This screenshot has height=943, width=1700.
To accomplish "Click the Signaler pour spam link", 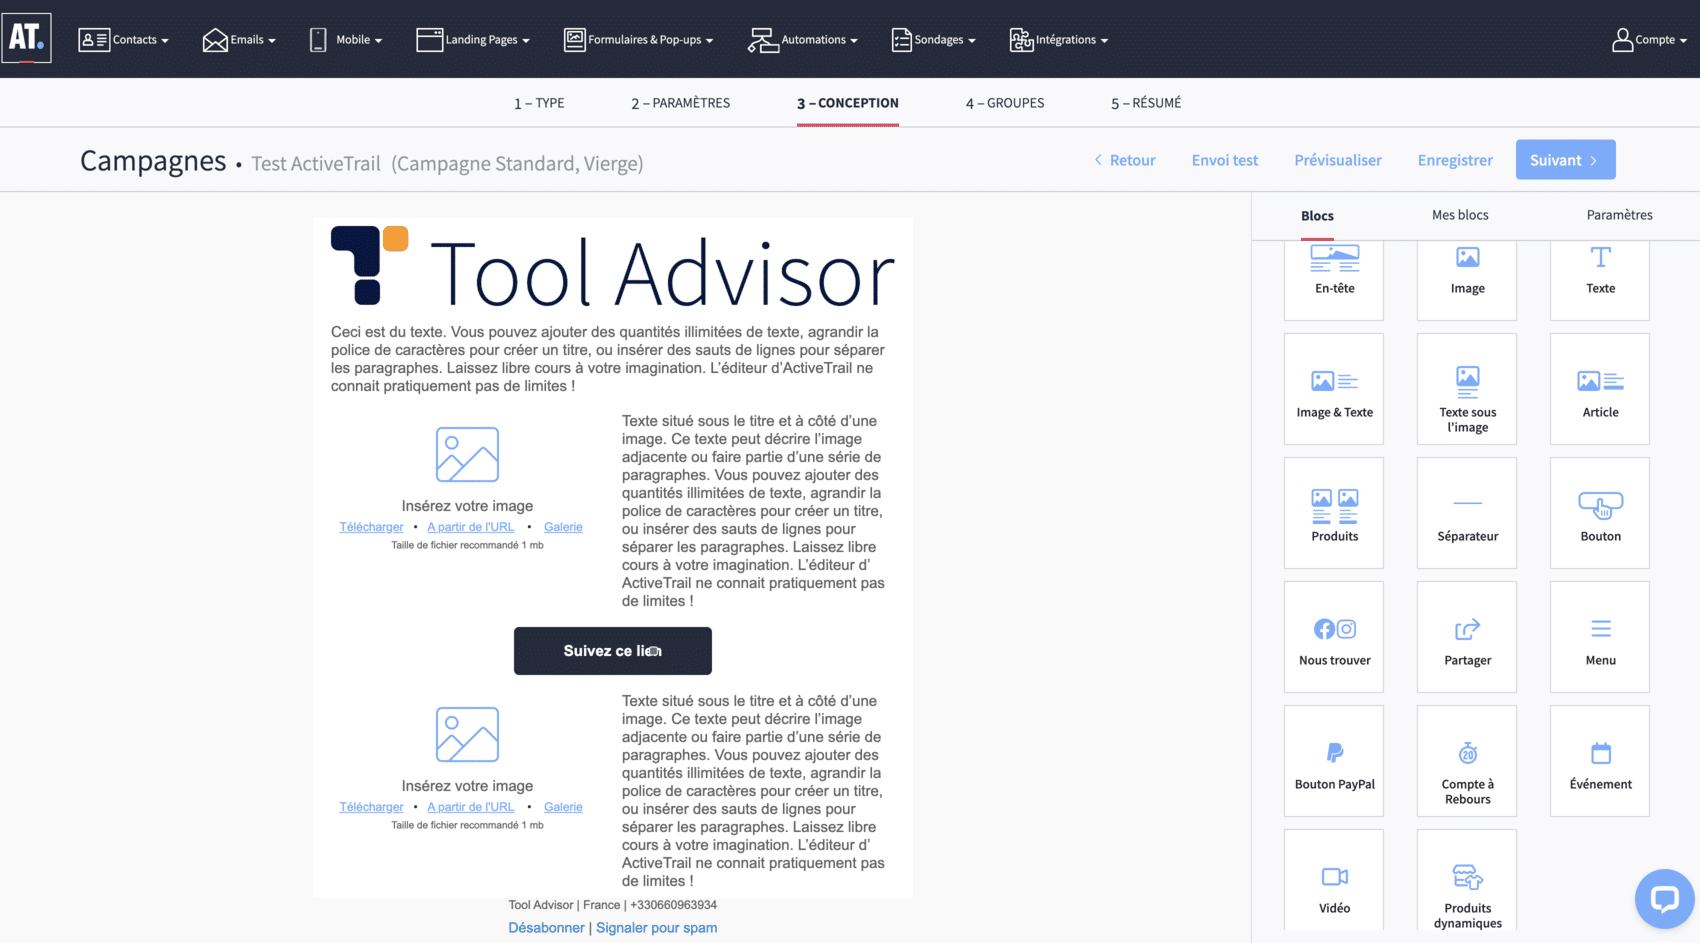I will (x=657, y=928).
